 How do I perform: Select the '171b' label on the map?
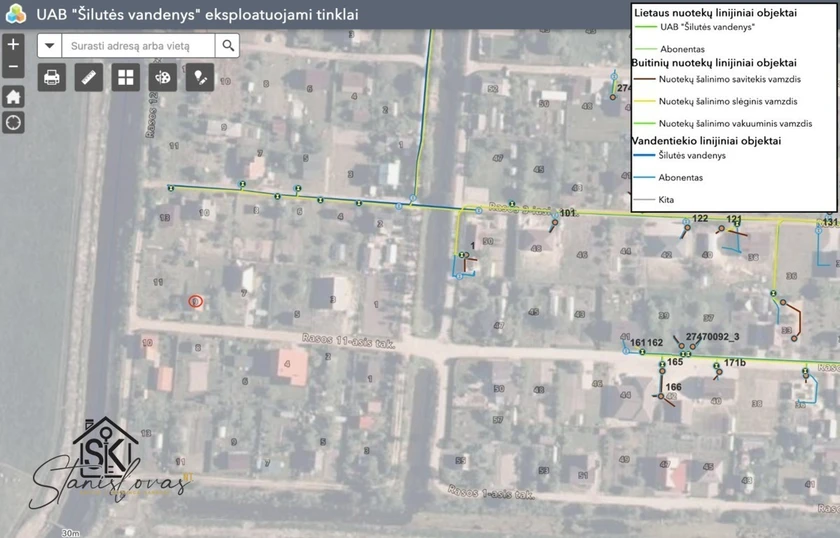click(x=734, y=363)
